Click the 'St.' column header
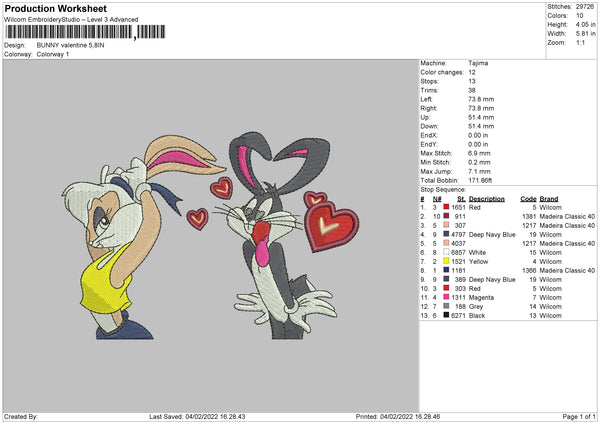This screenshot has height=424, width=600. tap(461, 199)
